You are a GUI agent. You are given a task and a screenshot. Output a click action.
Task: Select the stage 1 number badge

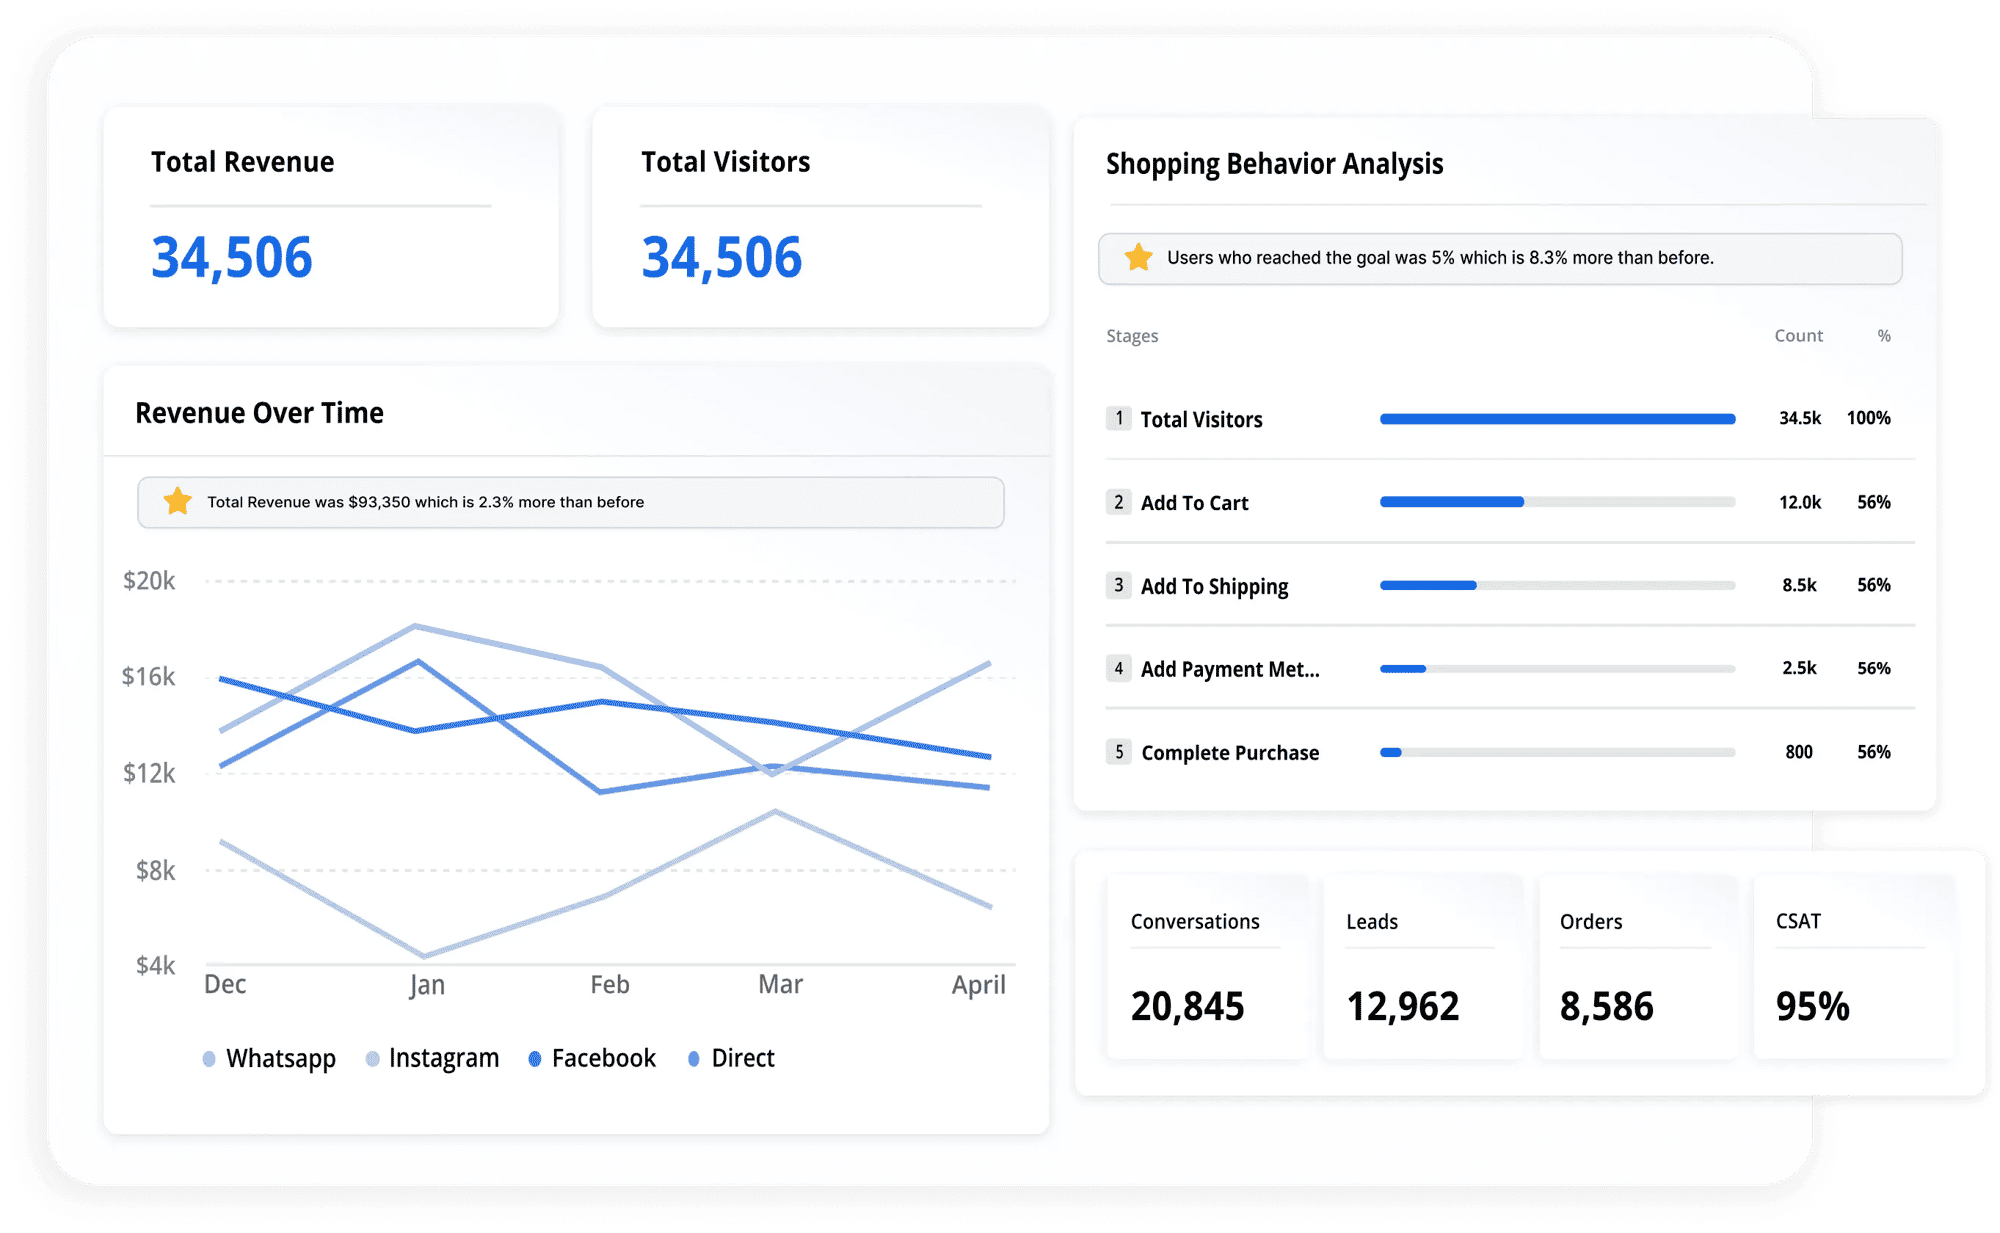pos(1117,418)
